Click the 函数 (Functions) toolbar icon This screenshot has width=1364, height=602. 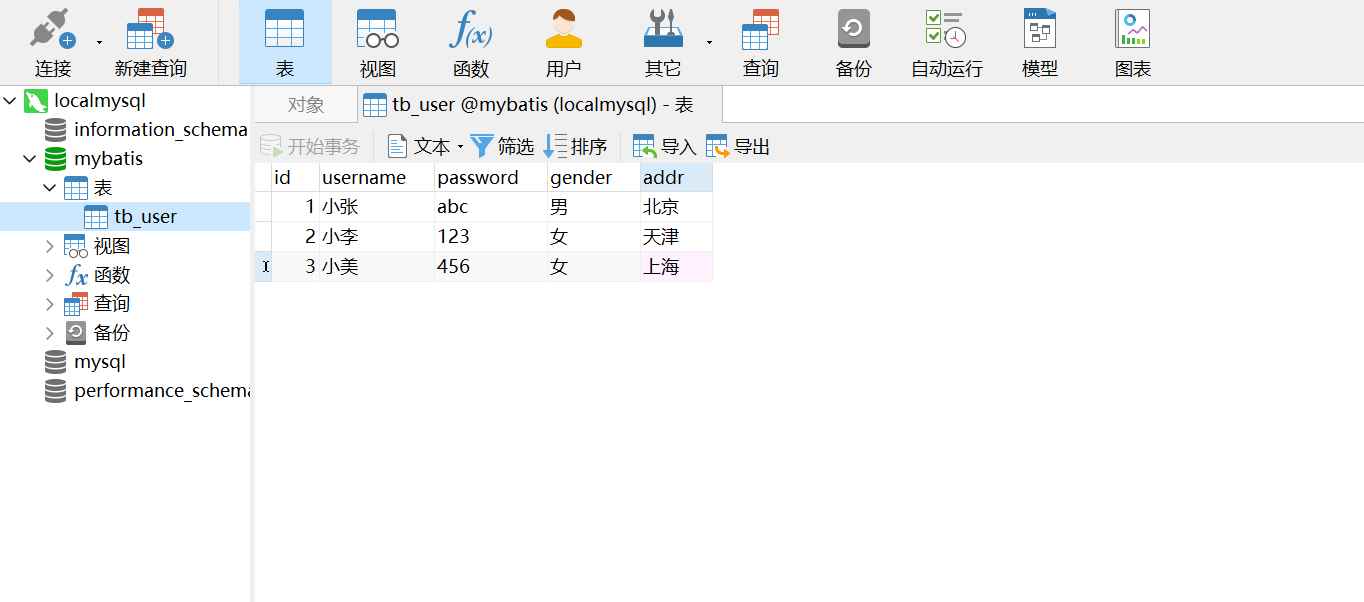pos(470,42)
